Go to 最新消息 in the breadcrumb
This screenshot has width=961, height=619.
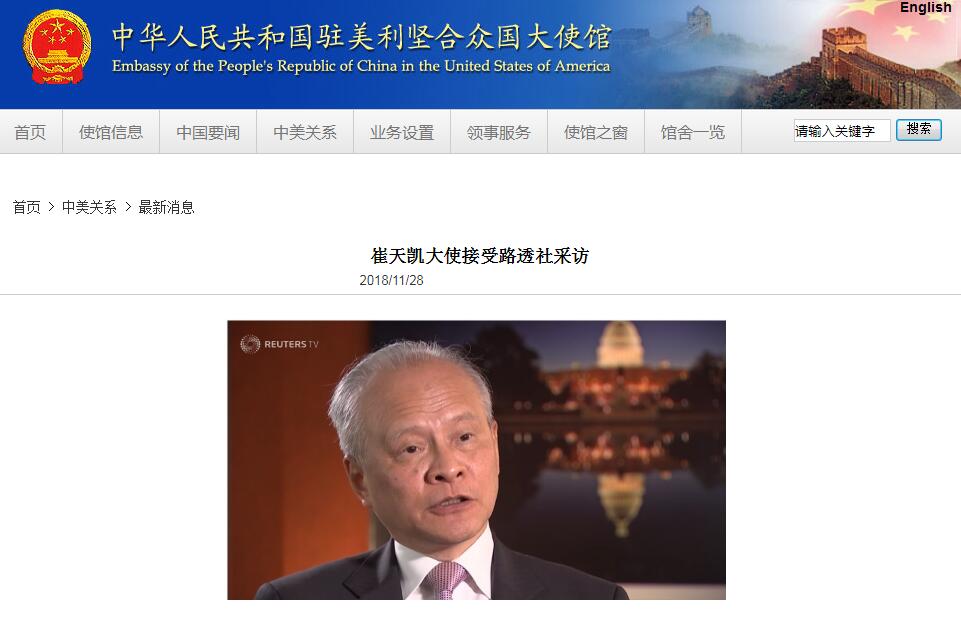tap(166, 207)
